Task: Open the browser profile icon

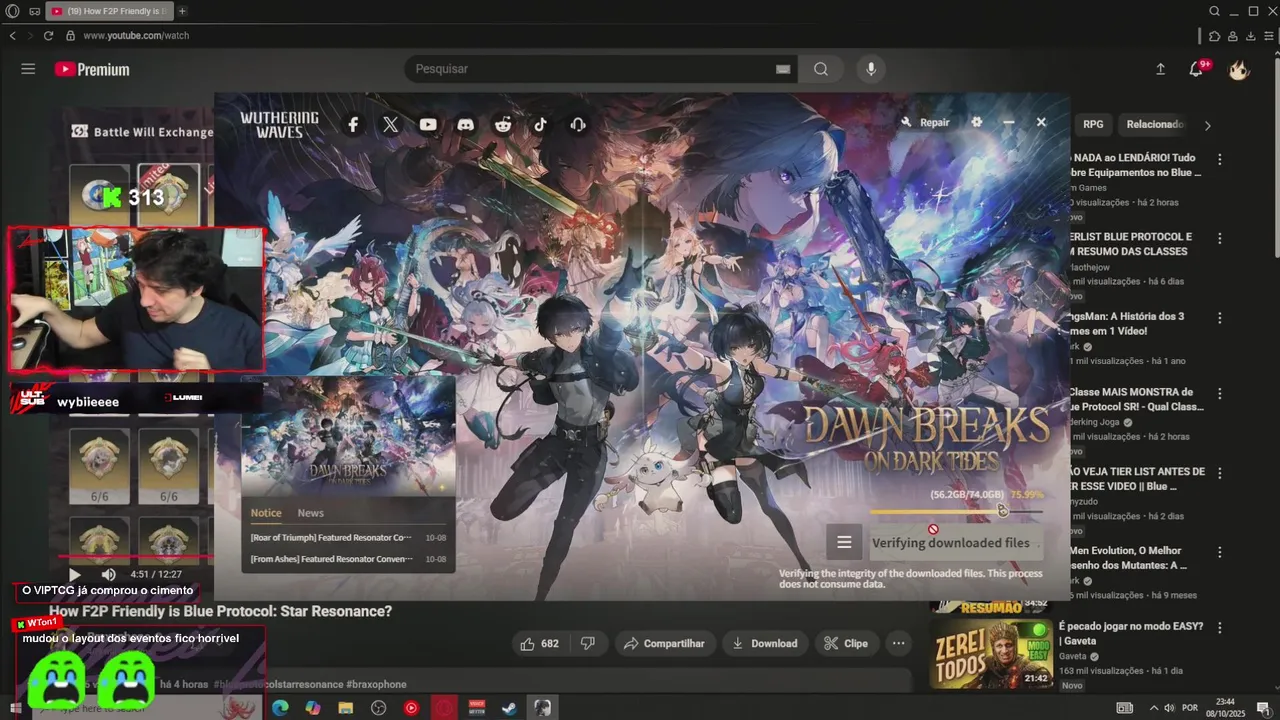Action: click(x=1232, y=35)
